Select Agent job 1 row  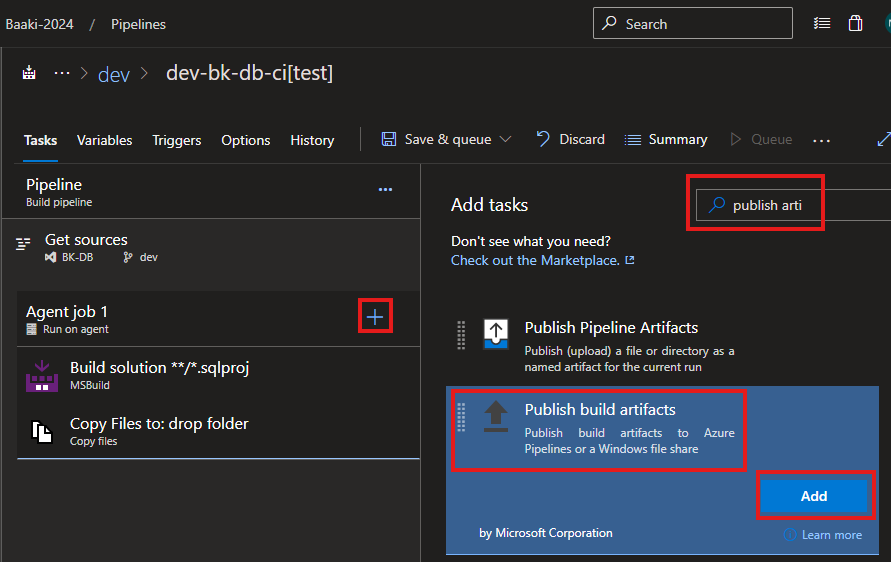point(218,319)
